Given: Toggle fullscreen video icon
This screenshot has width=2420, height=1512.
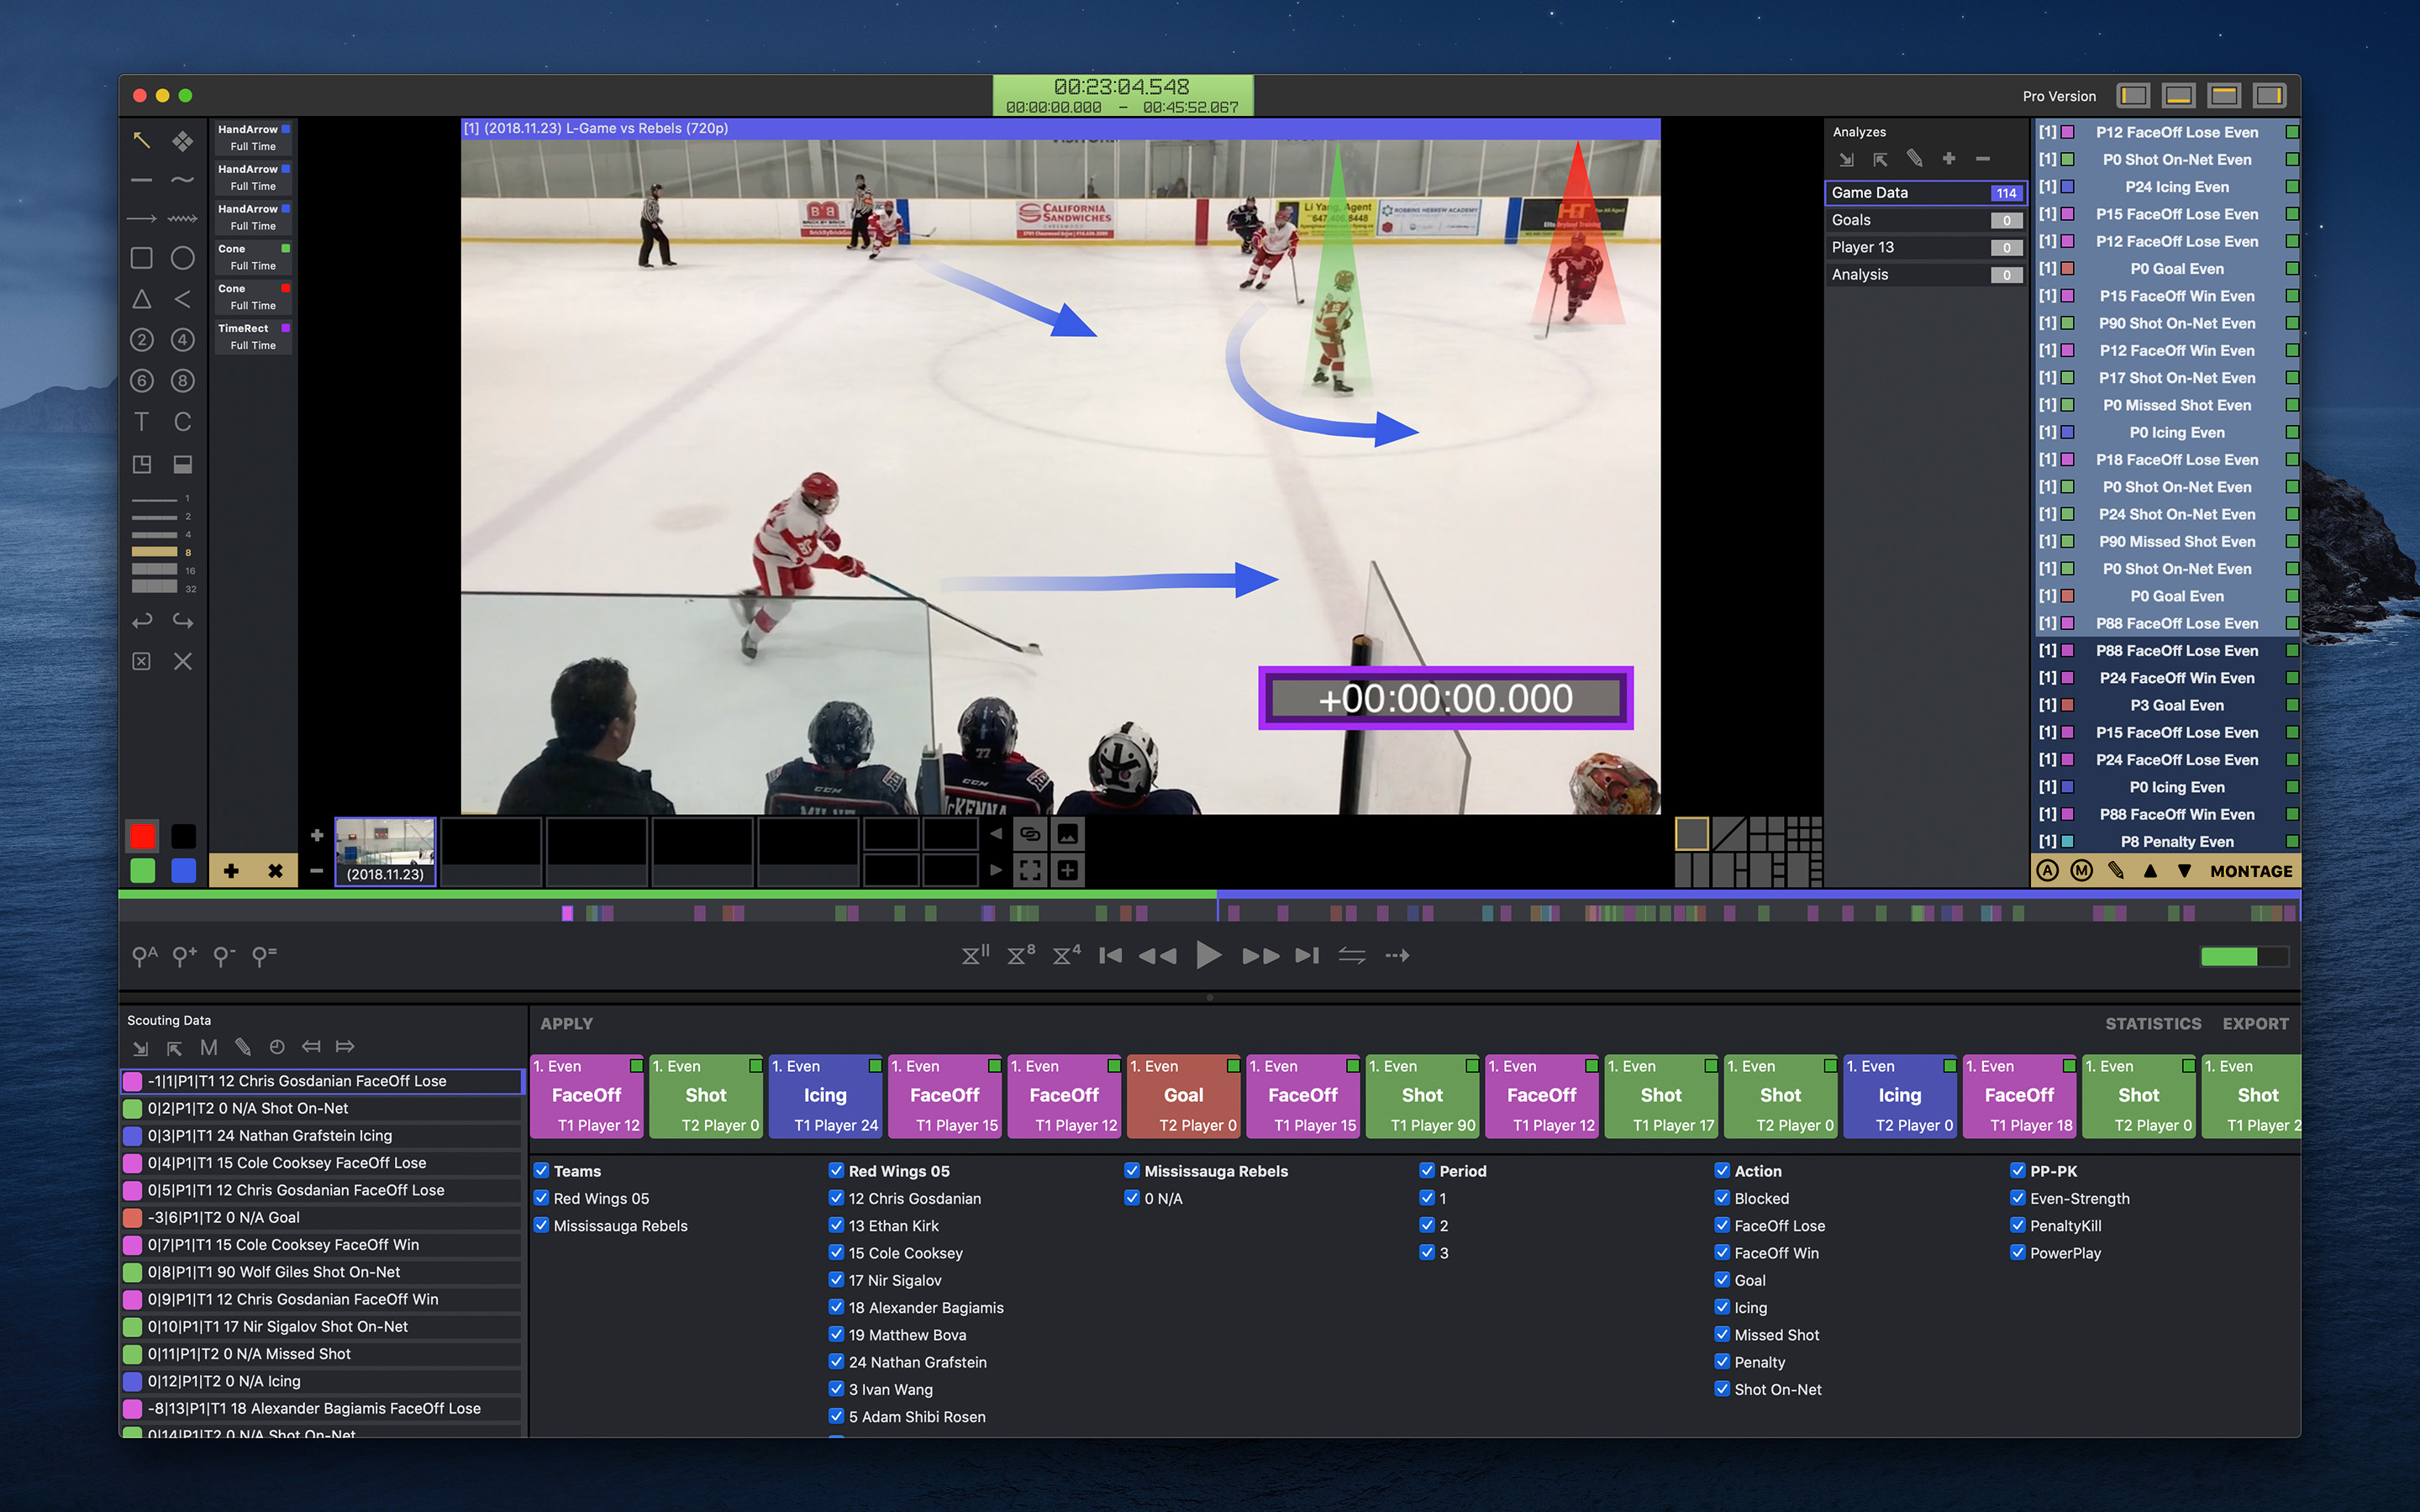Looking at the screenshot, I should click(x=1030, y=870).
